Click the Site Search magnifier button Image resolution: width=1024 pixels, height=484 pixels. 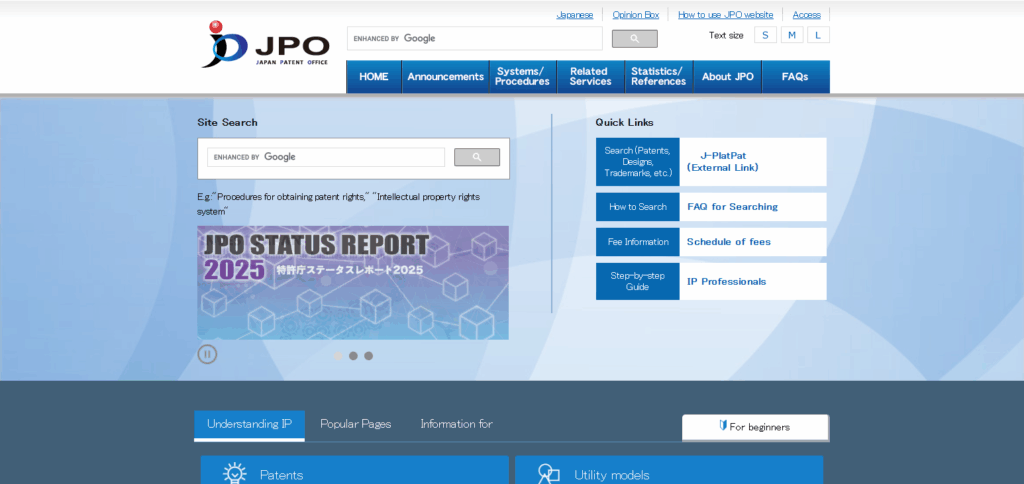[x=477, y=157]
